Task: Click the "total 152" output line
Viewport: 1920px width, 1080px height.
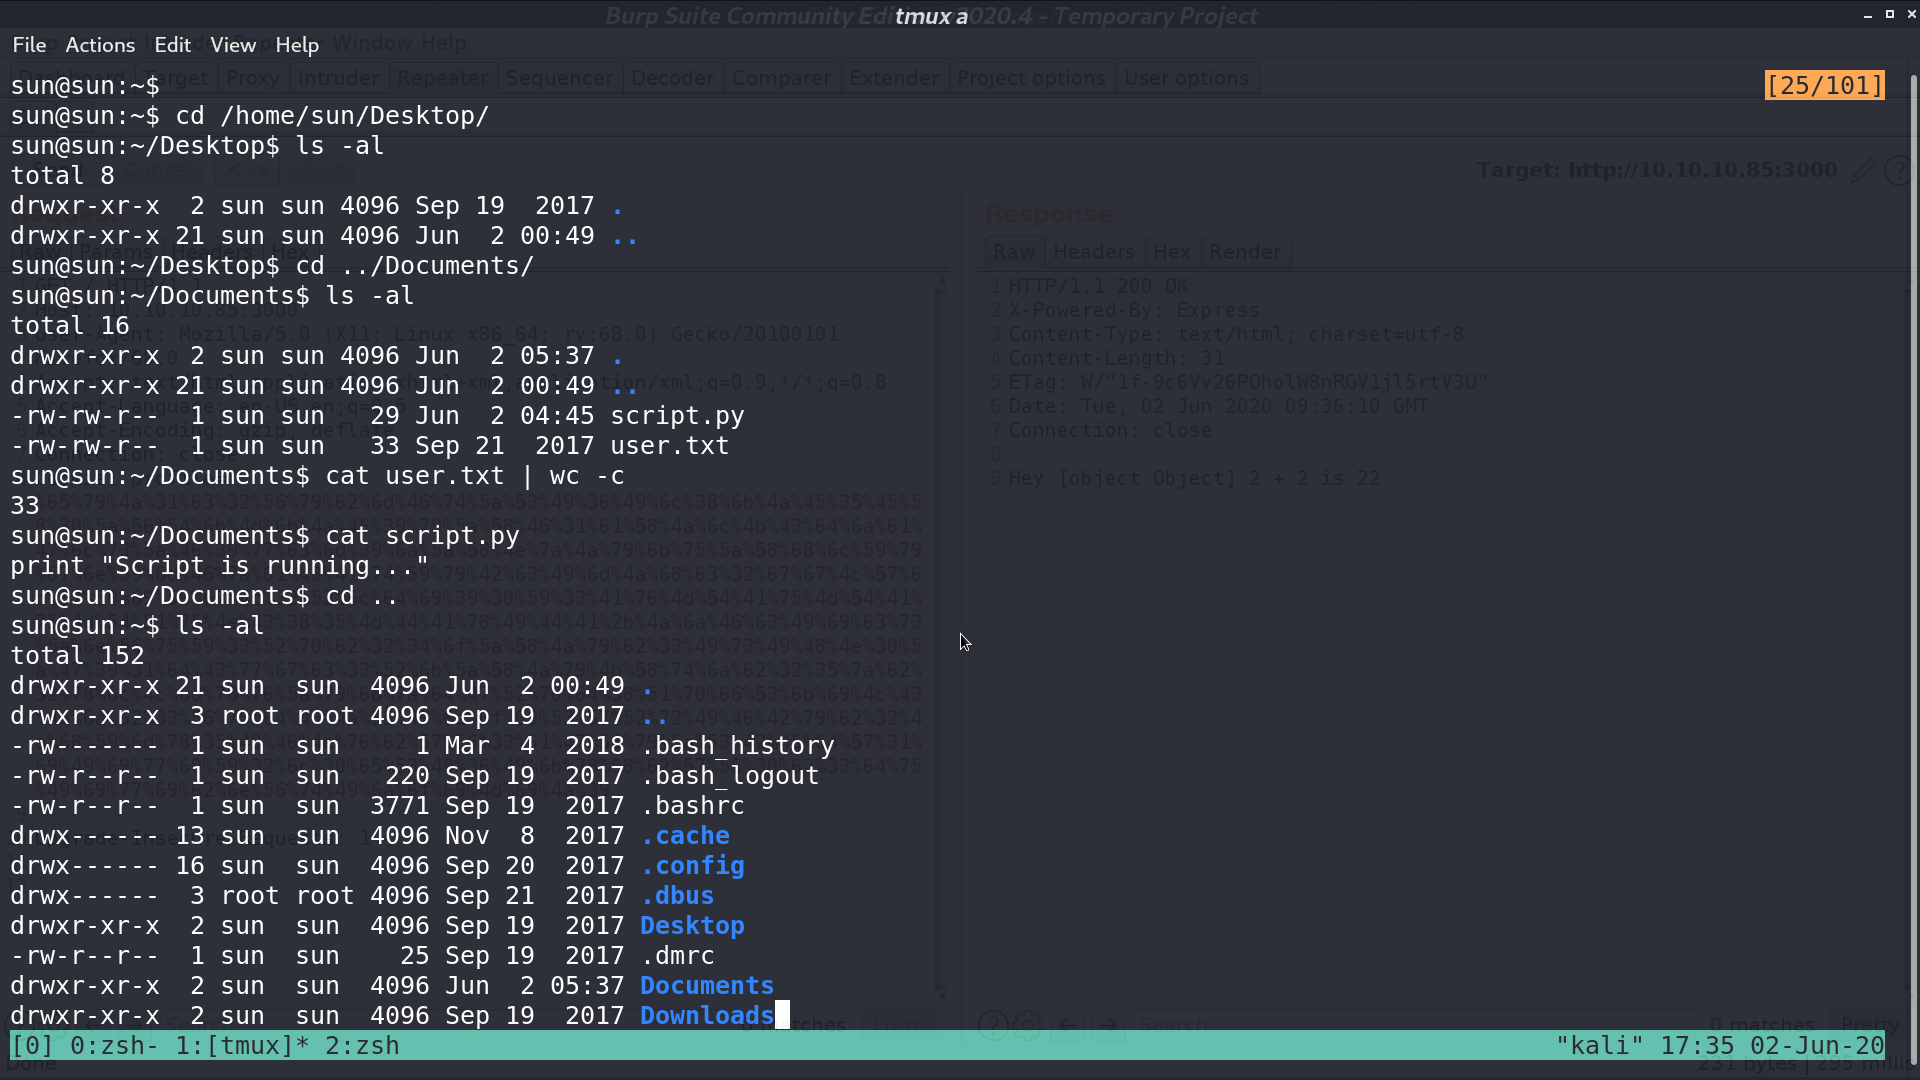Action: tap(77, 656)
